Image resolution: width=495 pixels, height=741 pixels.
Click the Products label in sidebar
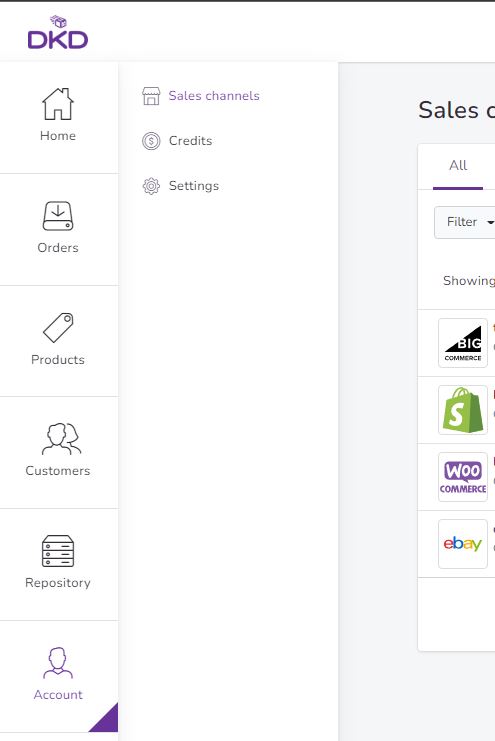click(58, 360)
